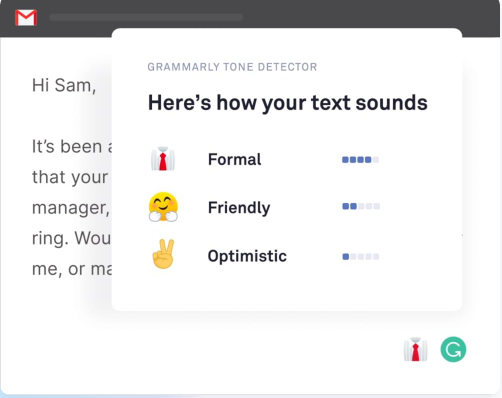Click the necktie tone icon beside Grammarly button
This screenshot has width=502, height=398.
click(x=415, y=350)
